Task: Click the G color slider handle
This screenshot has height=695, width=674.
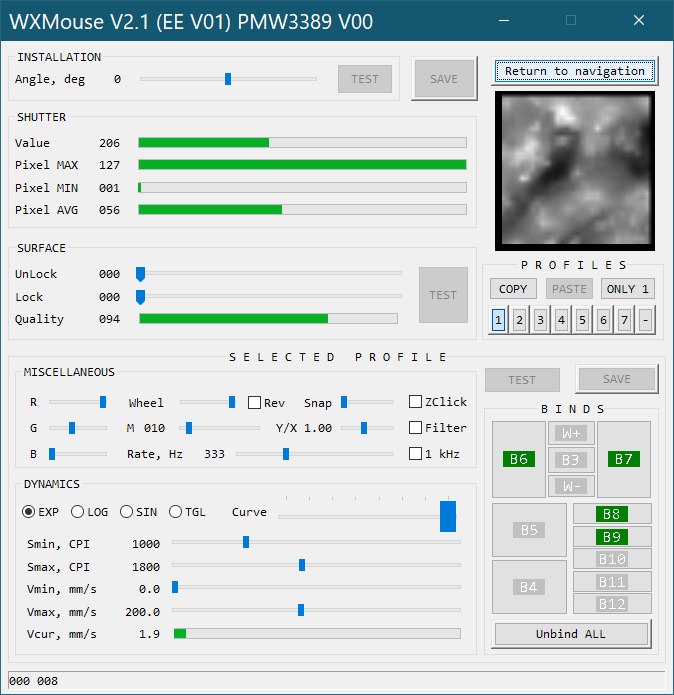Action: tap(72, 428)
